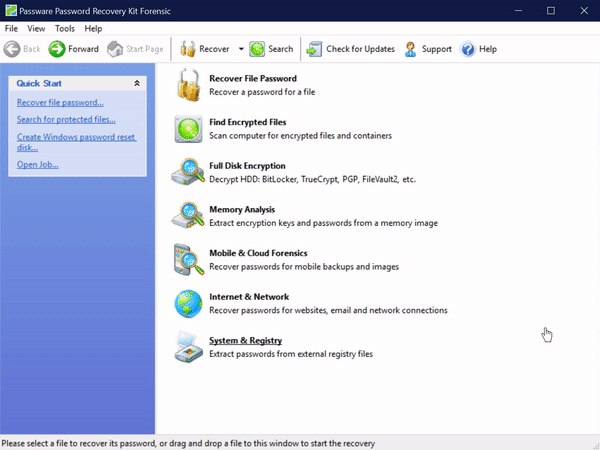
Task: Click the blue Help question icon
Action: tap(468, 49)
